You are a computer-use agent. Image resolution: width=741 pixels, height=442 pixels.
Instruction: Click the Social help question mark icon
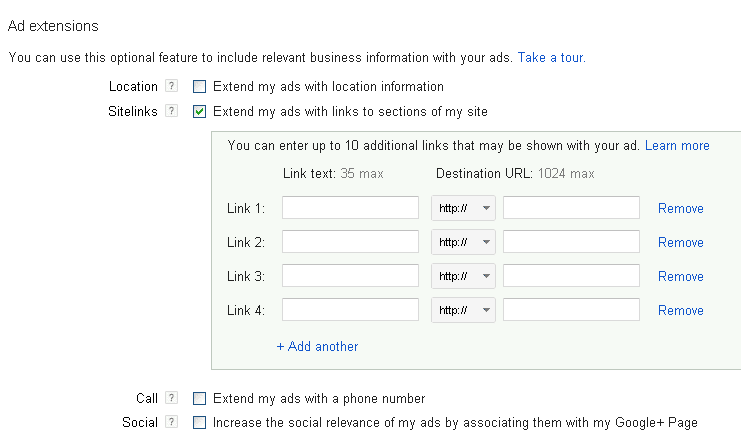[x=172, y=422]
